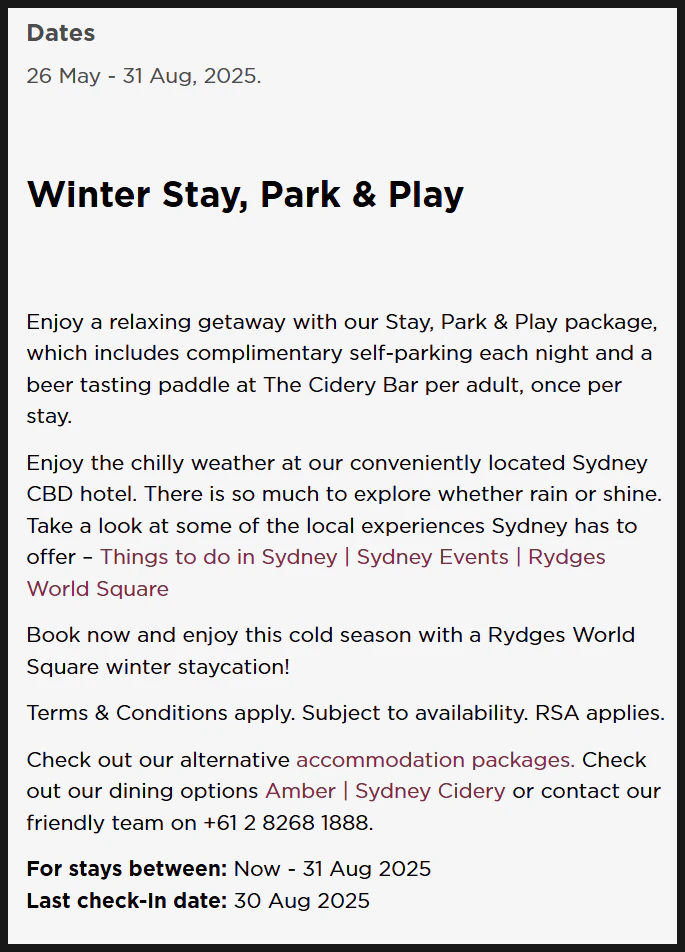The image size is (685, 952).
Task: Open the Sydney Cidery dining link
Action: 430,791
